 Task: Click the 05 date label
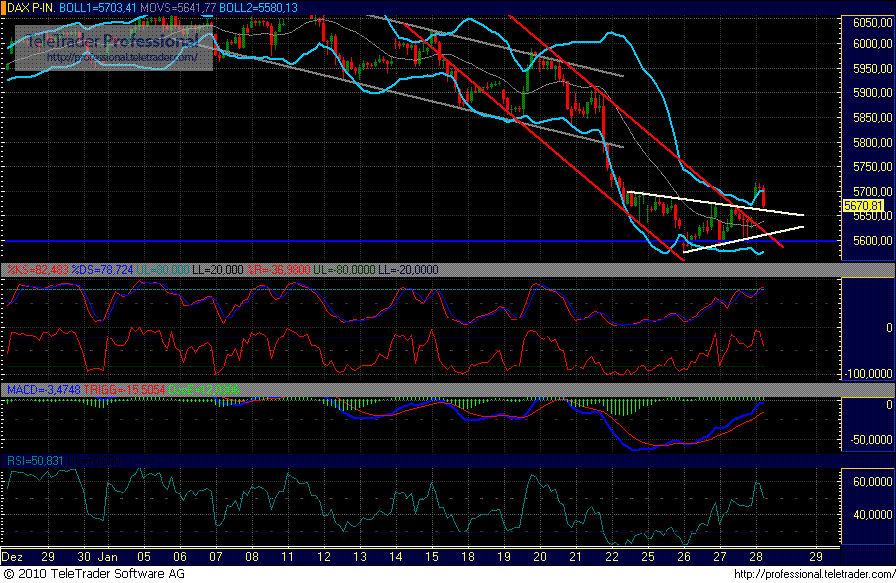[x=143, y=557]
